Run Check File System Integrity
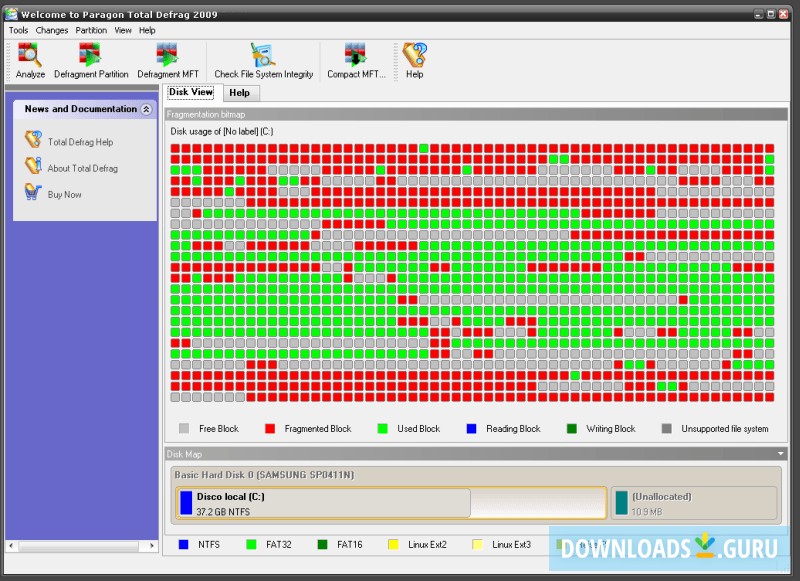Image resolution: width=800 pixels, height=581 pixels. coord(263,61)
